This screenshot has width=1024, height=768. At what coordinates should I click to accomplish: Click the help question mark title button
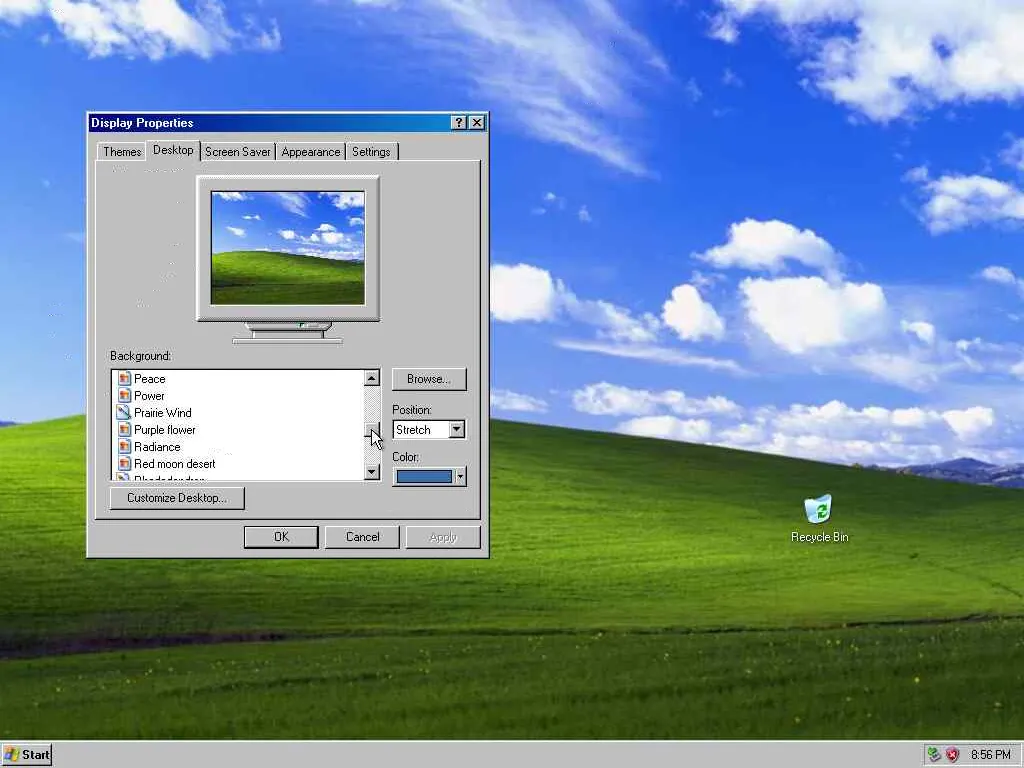pos(459,123)
